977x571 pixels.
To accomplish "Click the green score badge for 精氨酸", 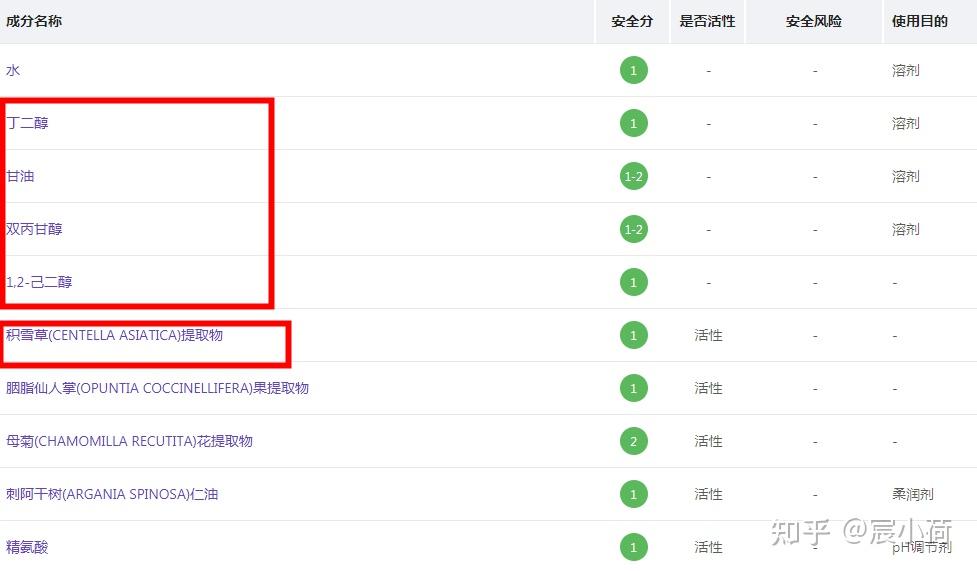I will (634, 547).
